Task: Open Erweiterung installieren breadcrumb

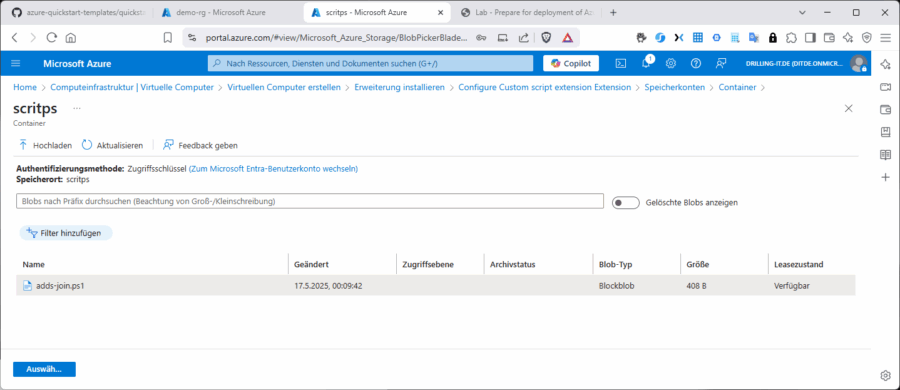Action: 399,87
